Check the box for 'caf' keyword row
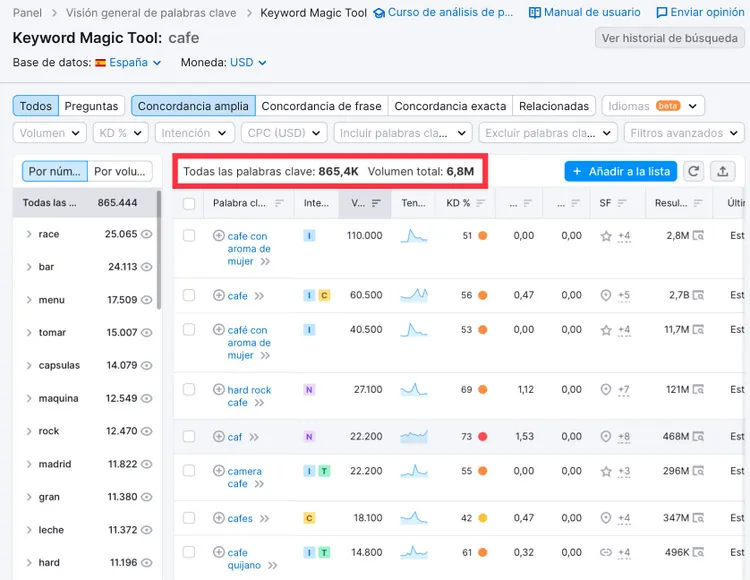Screen dimensions: 750x580 coord(189,436)
